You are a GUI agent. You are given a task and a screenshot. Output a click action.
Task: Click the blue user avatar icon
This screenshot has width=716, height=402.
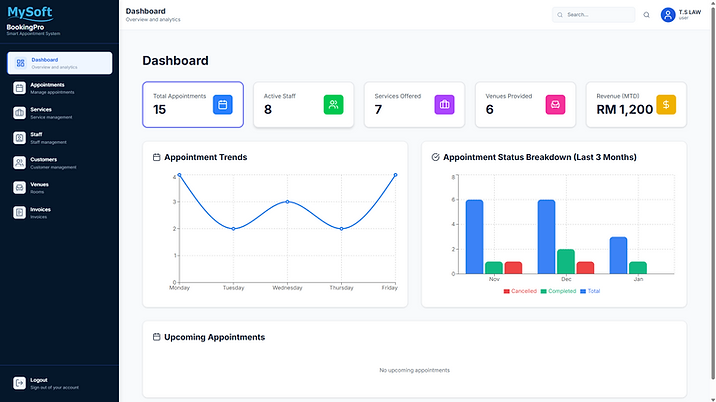point(668,15)
